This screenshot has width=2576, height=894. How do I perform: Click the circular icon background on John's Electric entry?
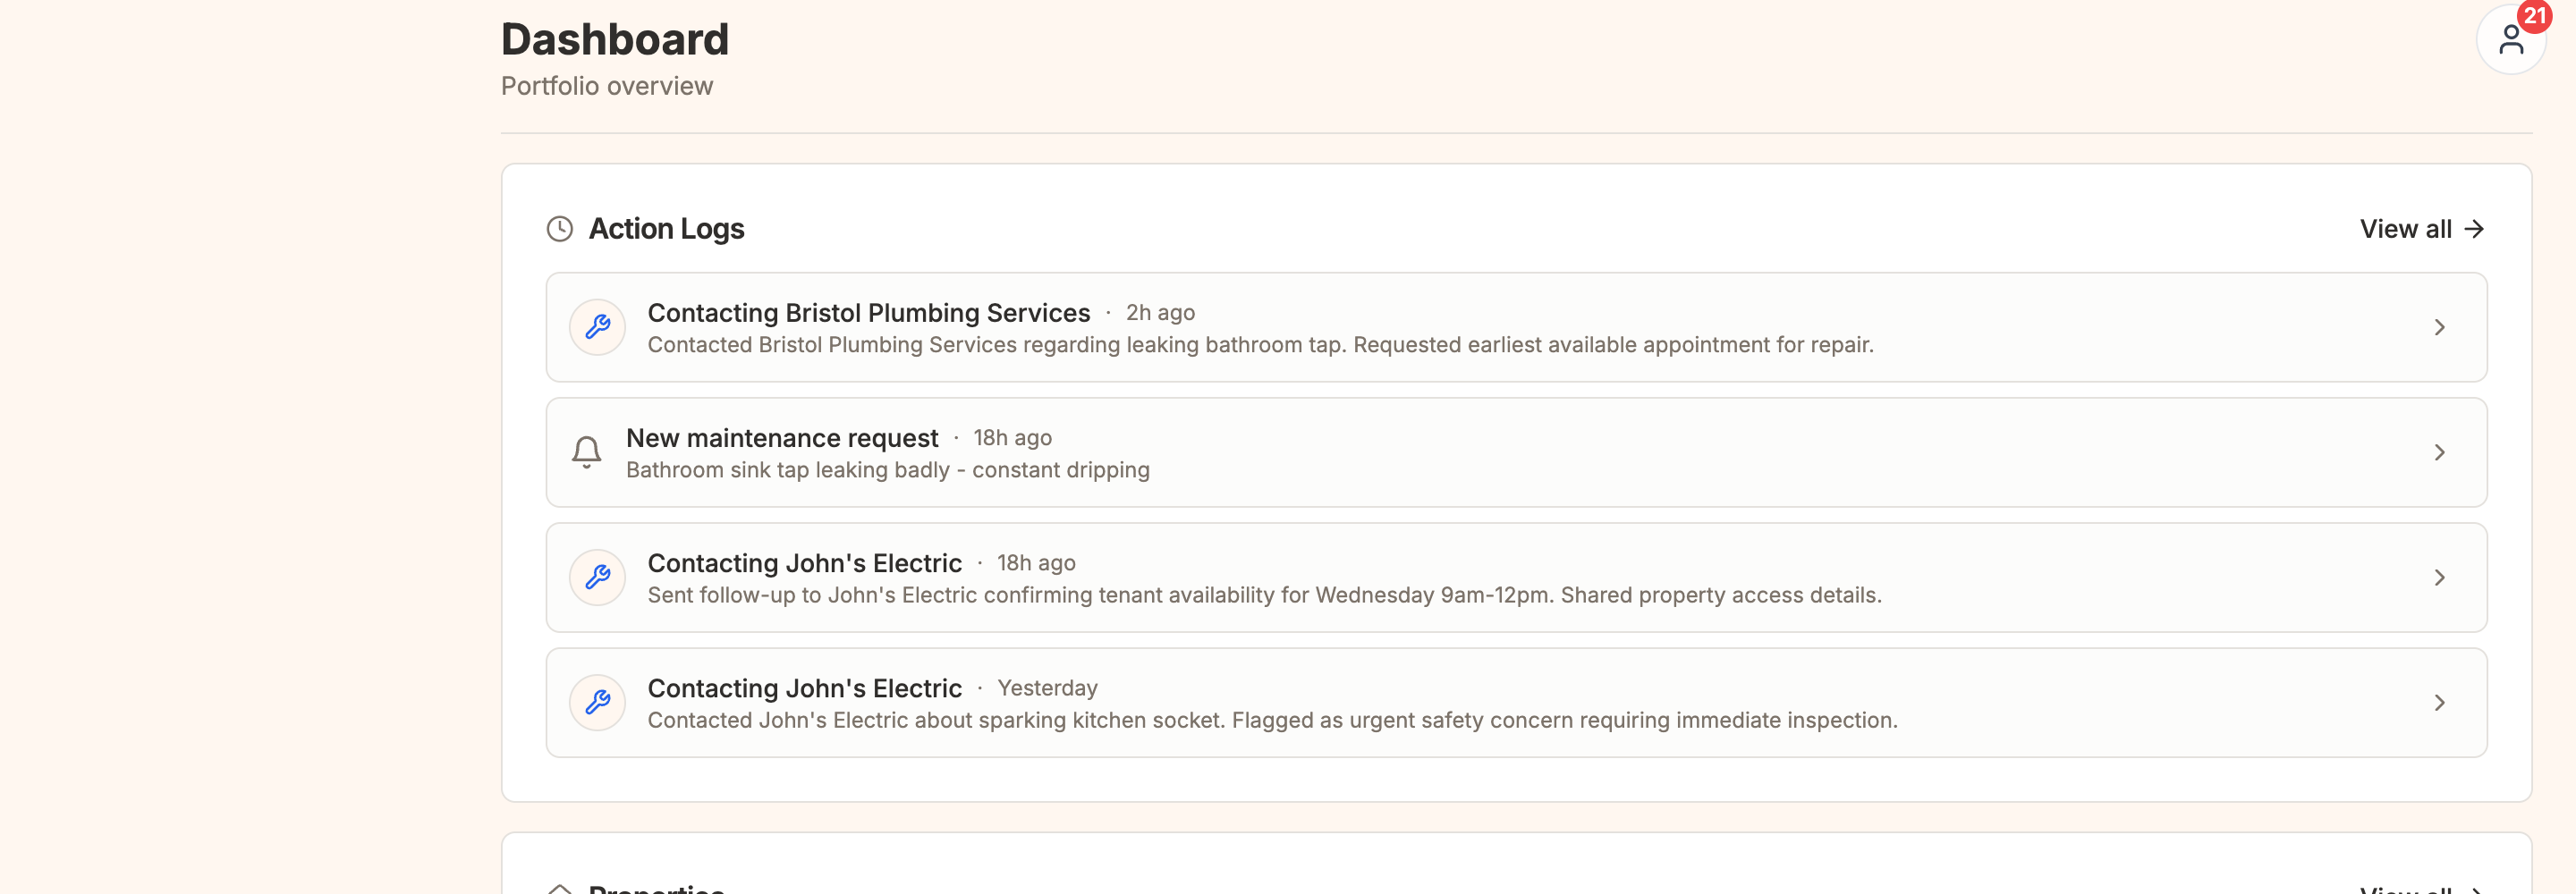pos(597,577)
